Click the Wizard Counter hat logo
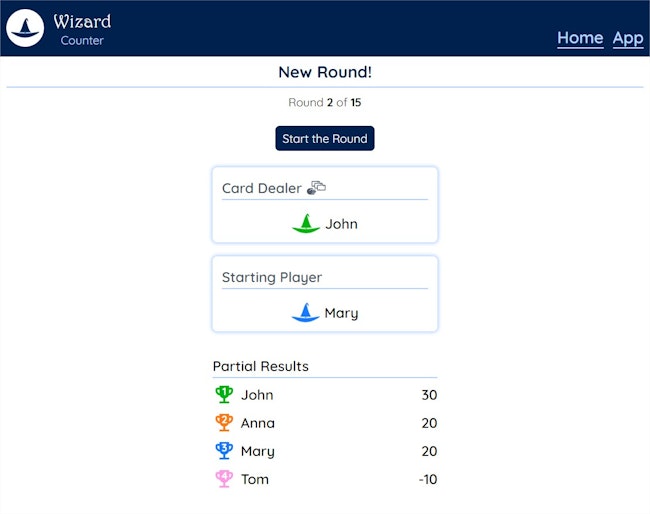 point(25,28)
